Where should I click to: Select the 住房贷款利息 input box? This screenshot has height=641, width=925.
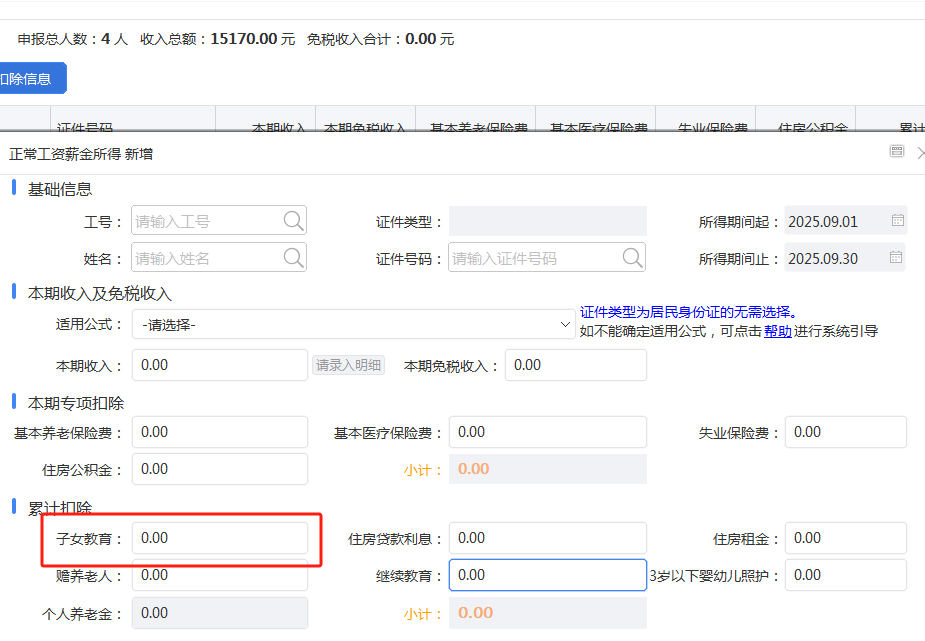pos(547,538)
